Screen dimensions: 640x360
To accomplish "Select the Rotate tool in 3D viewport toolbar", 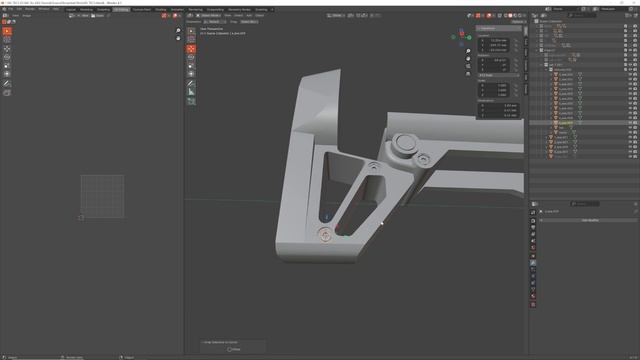I will point(191,58).
